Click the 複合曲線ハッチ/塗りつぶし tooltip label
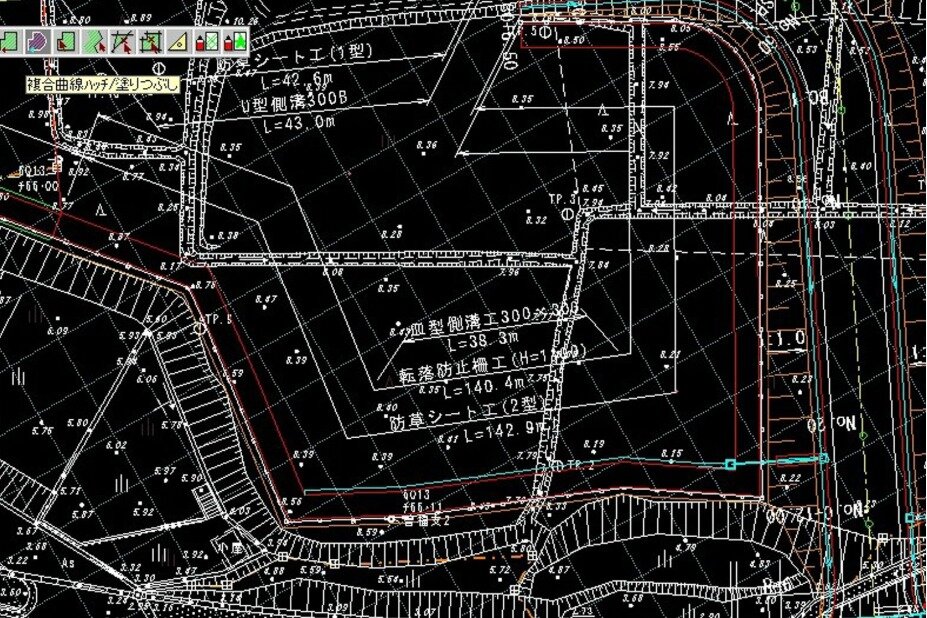The height and width of the screenshot is (618, 927). tap(103, 85)
